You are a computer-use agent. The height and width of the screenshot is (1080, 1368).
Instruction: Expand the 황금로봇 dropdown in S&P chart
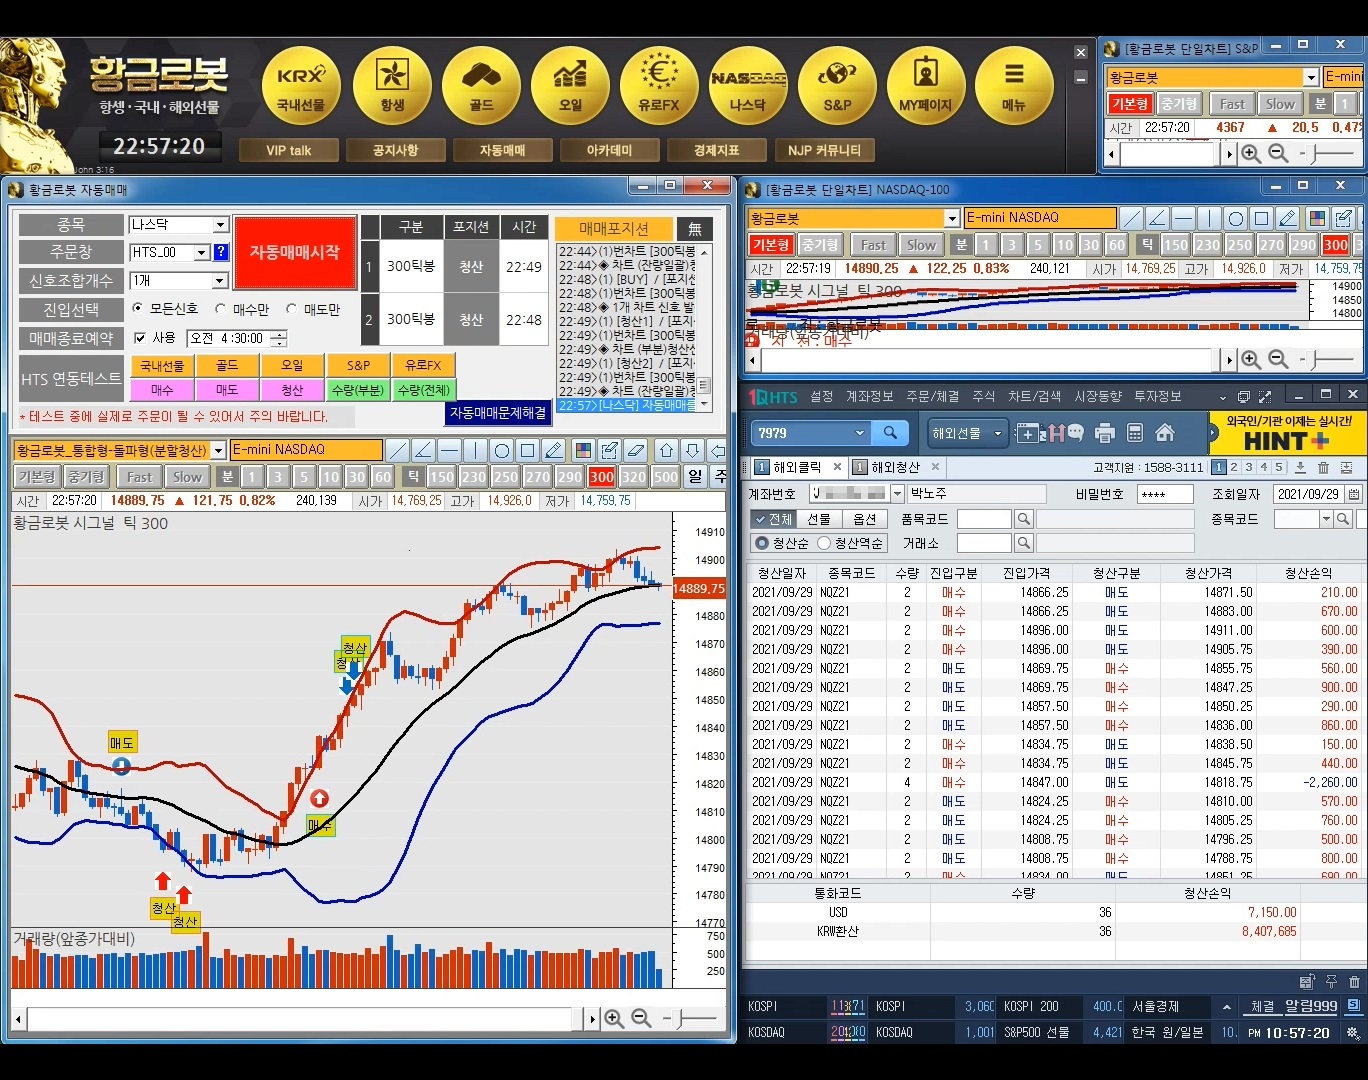[1310, 77]
